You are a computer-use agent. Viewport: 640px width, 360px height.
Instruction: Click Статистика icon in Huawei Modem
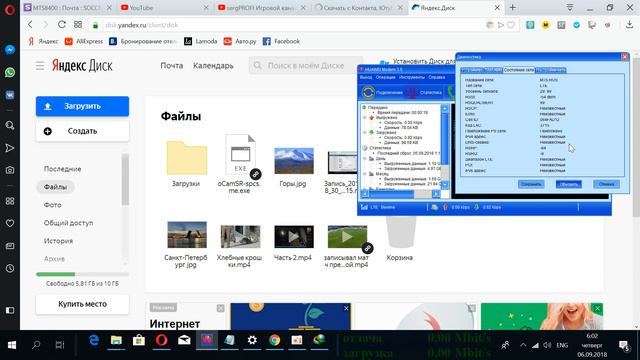(x=424, y=93)
